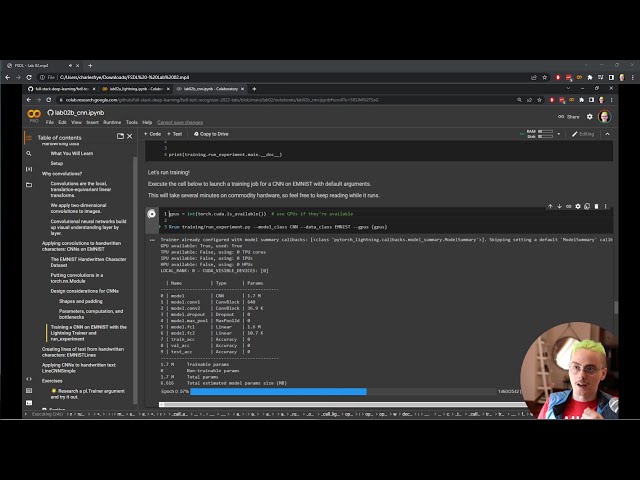The height and width of the screenshot is (480, 640).
Task: Open cell settings gear icon
Action: coord(578,207)
